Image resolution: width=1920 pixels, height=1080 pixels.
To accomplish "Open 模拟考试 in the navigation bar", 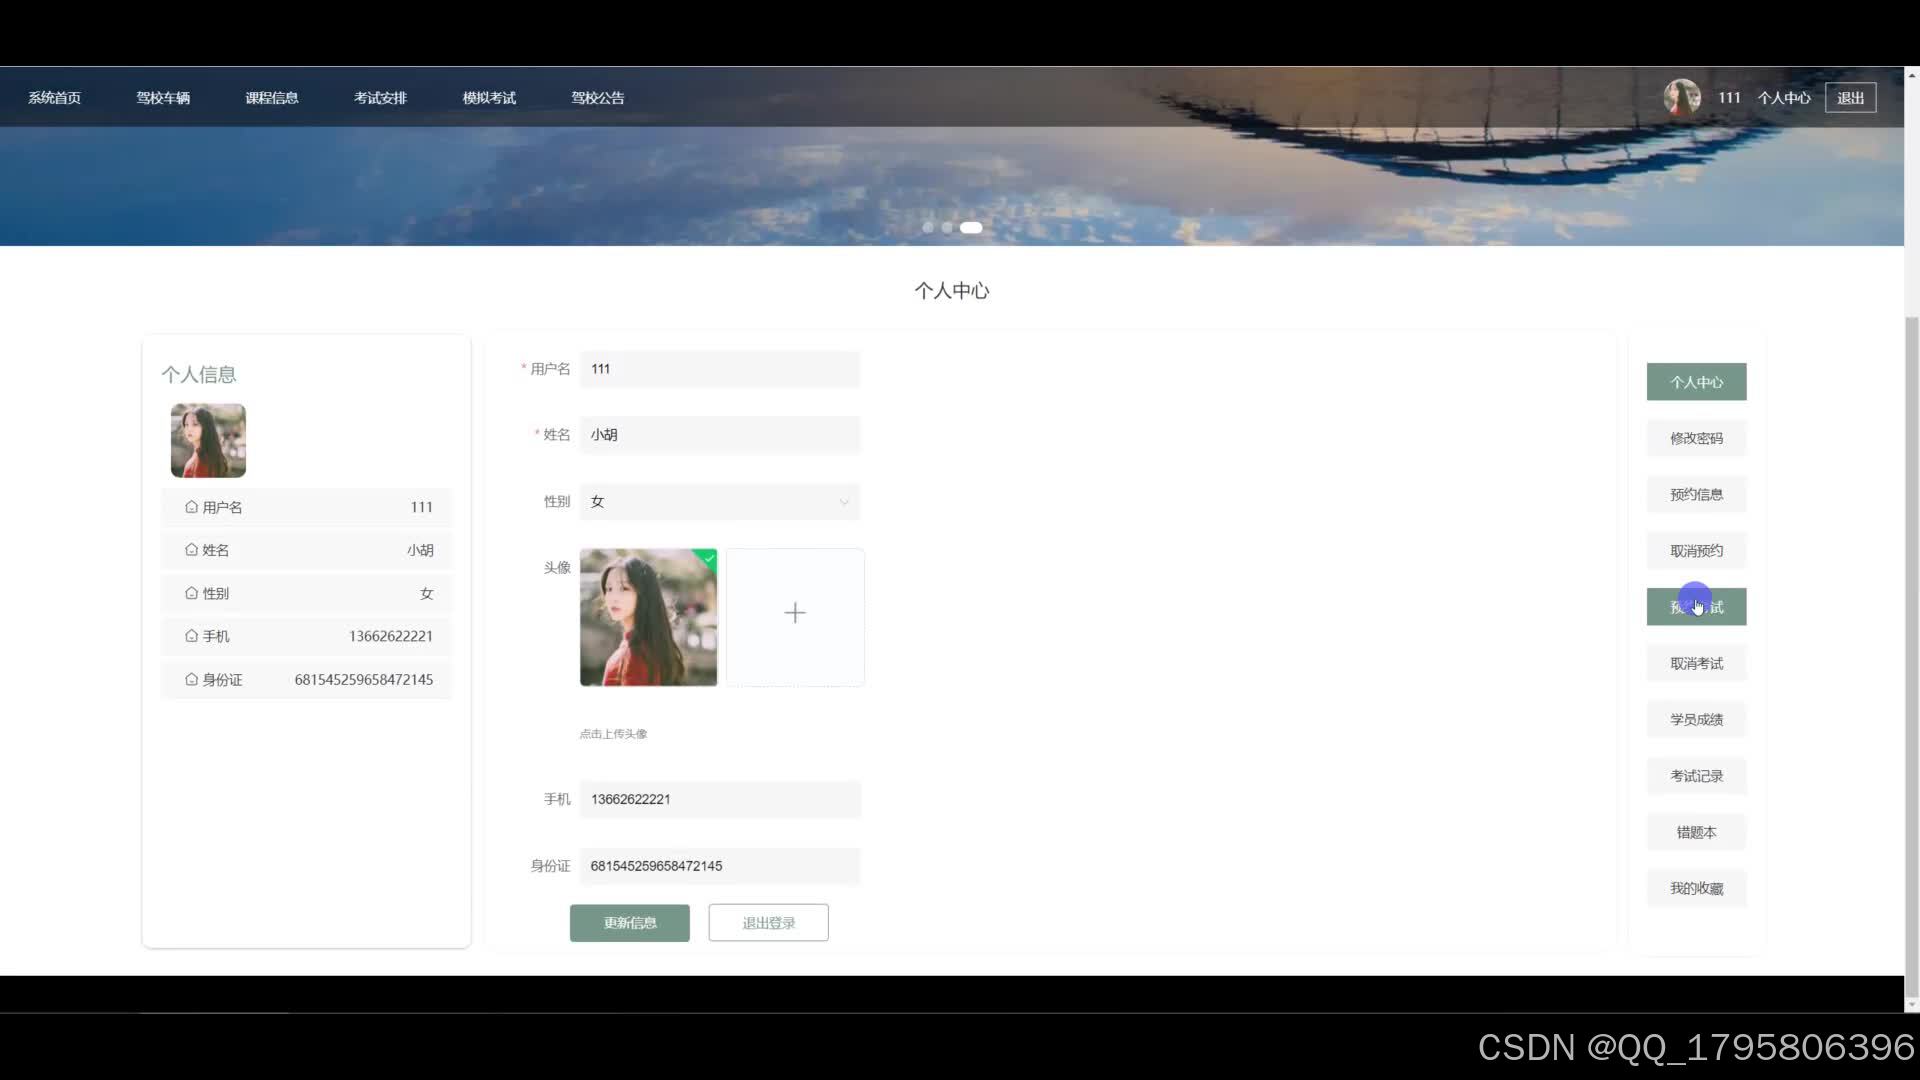I will [x=489, y=98].
